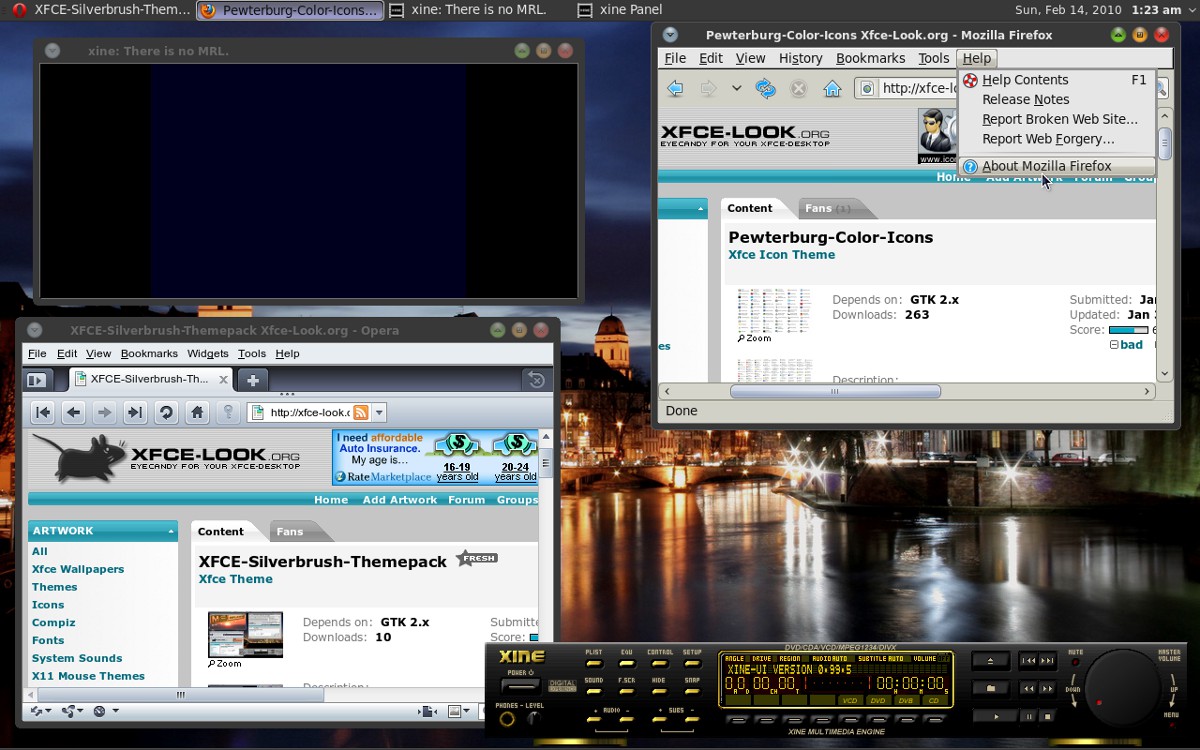Click the RSS feed icon in Opera's address bar
This screenshot has width=1200, height=750.
[x=361, y=412]
